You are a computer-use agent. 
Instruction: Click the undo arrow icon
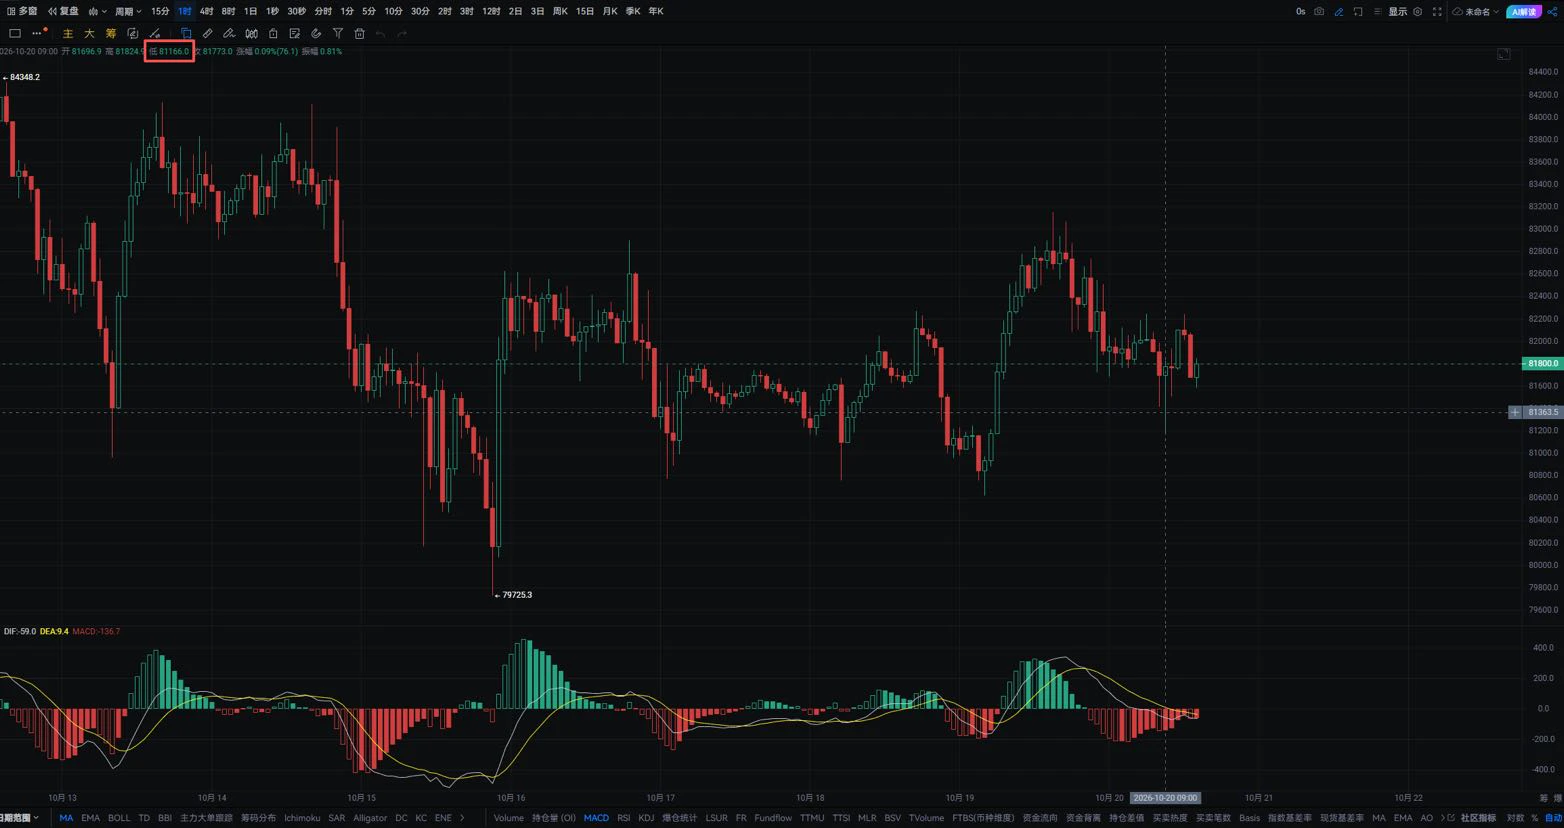pos(381,34)
